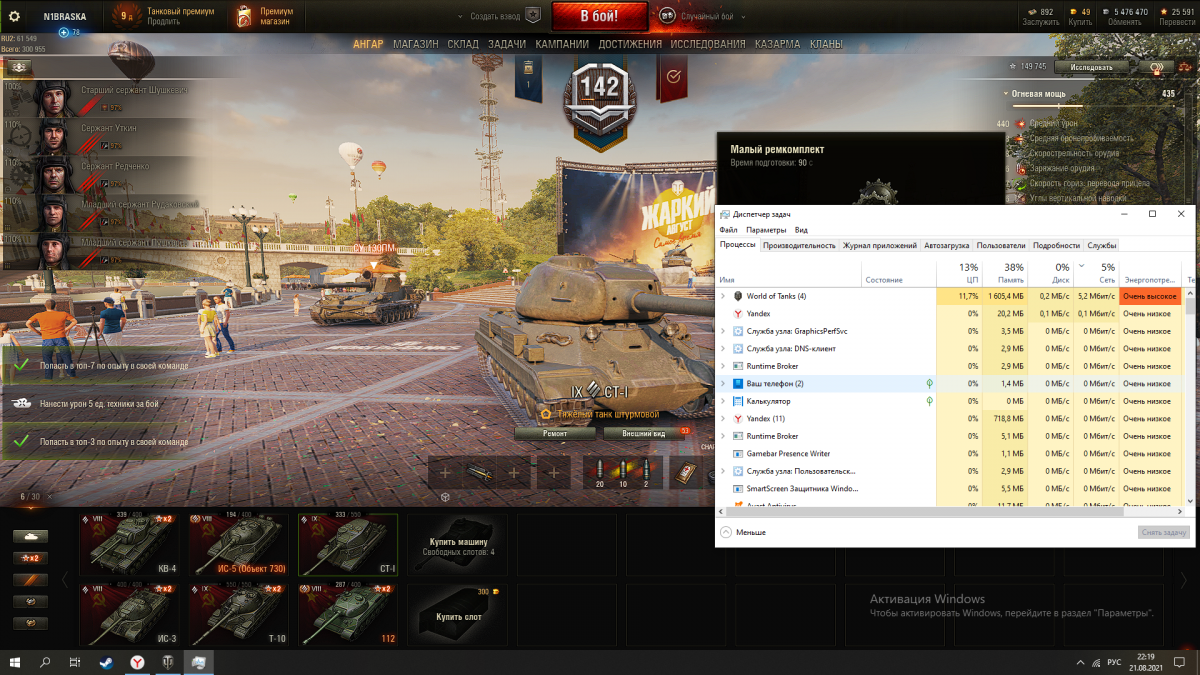Image resolution: width=1200 pixels, height=675 pixels.
Task: Add equipment in first empty plus slot
Action: 445,473
